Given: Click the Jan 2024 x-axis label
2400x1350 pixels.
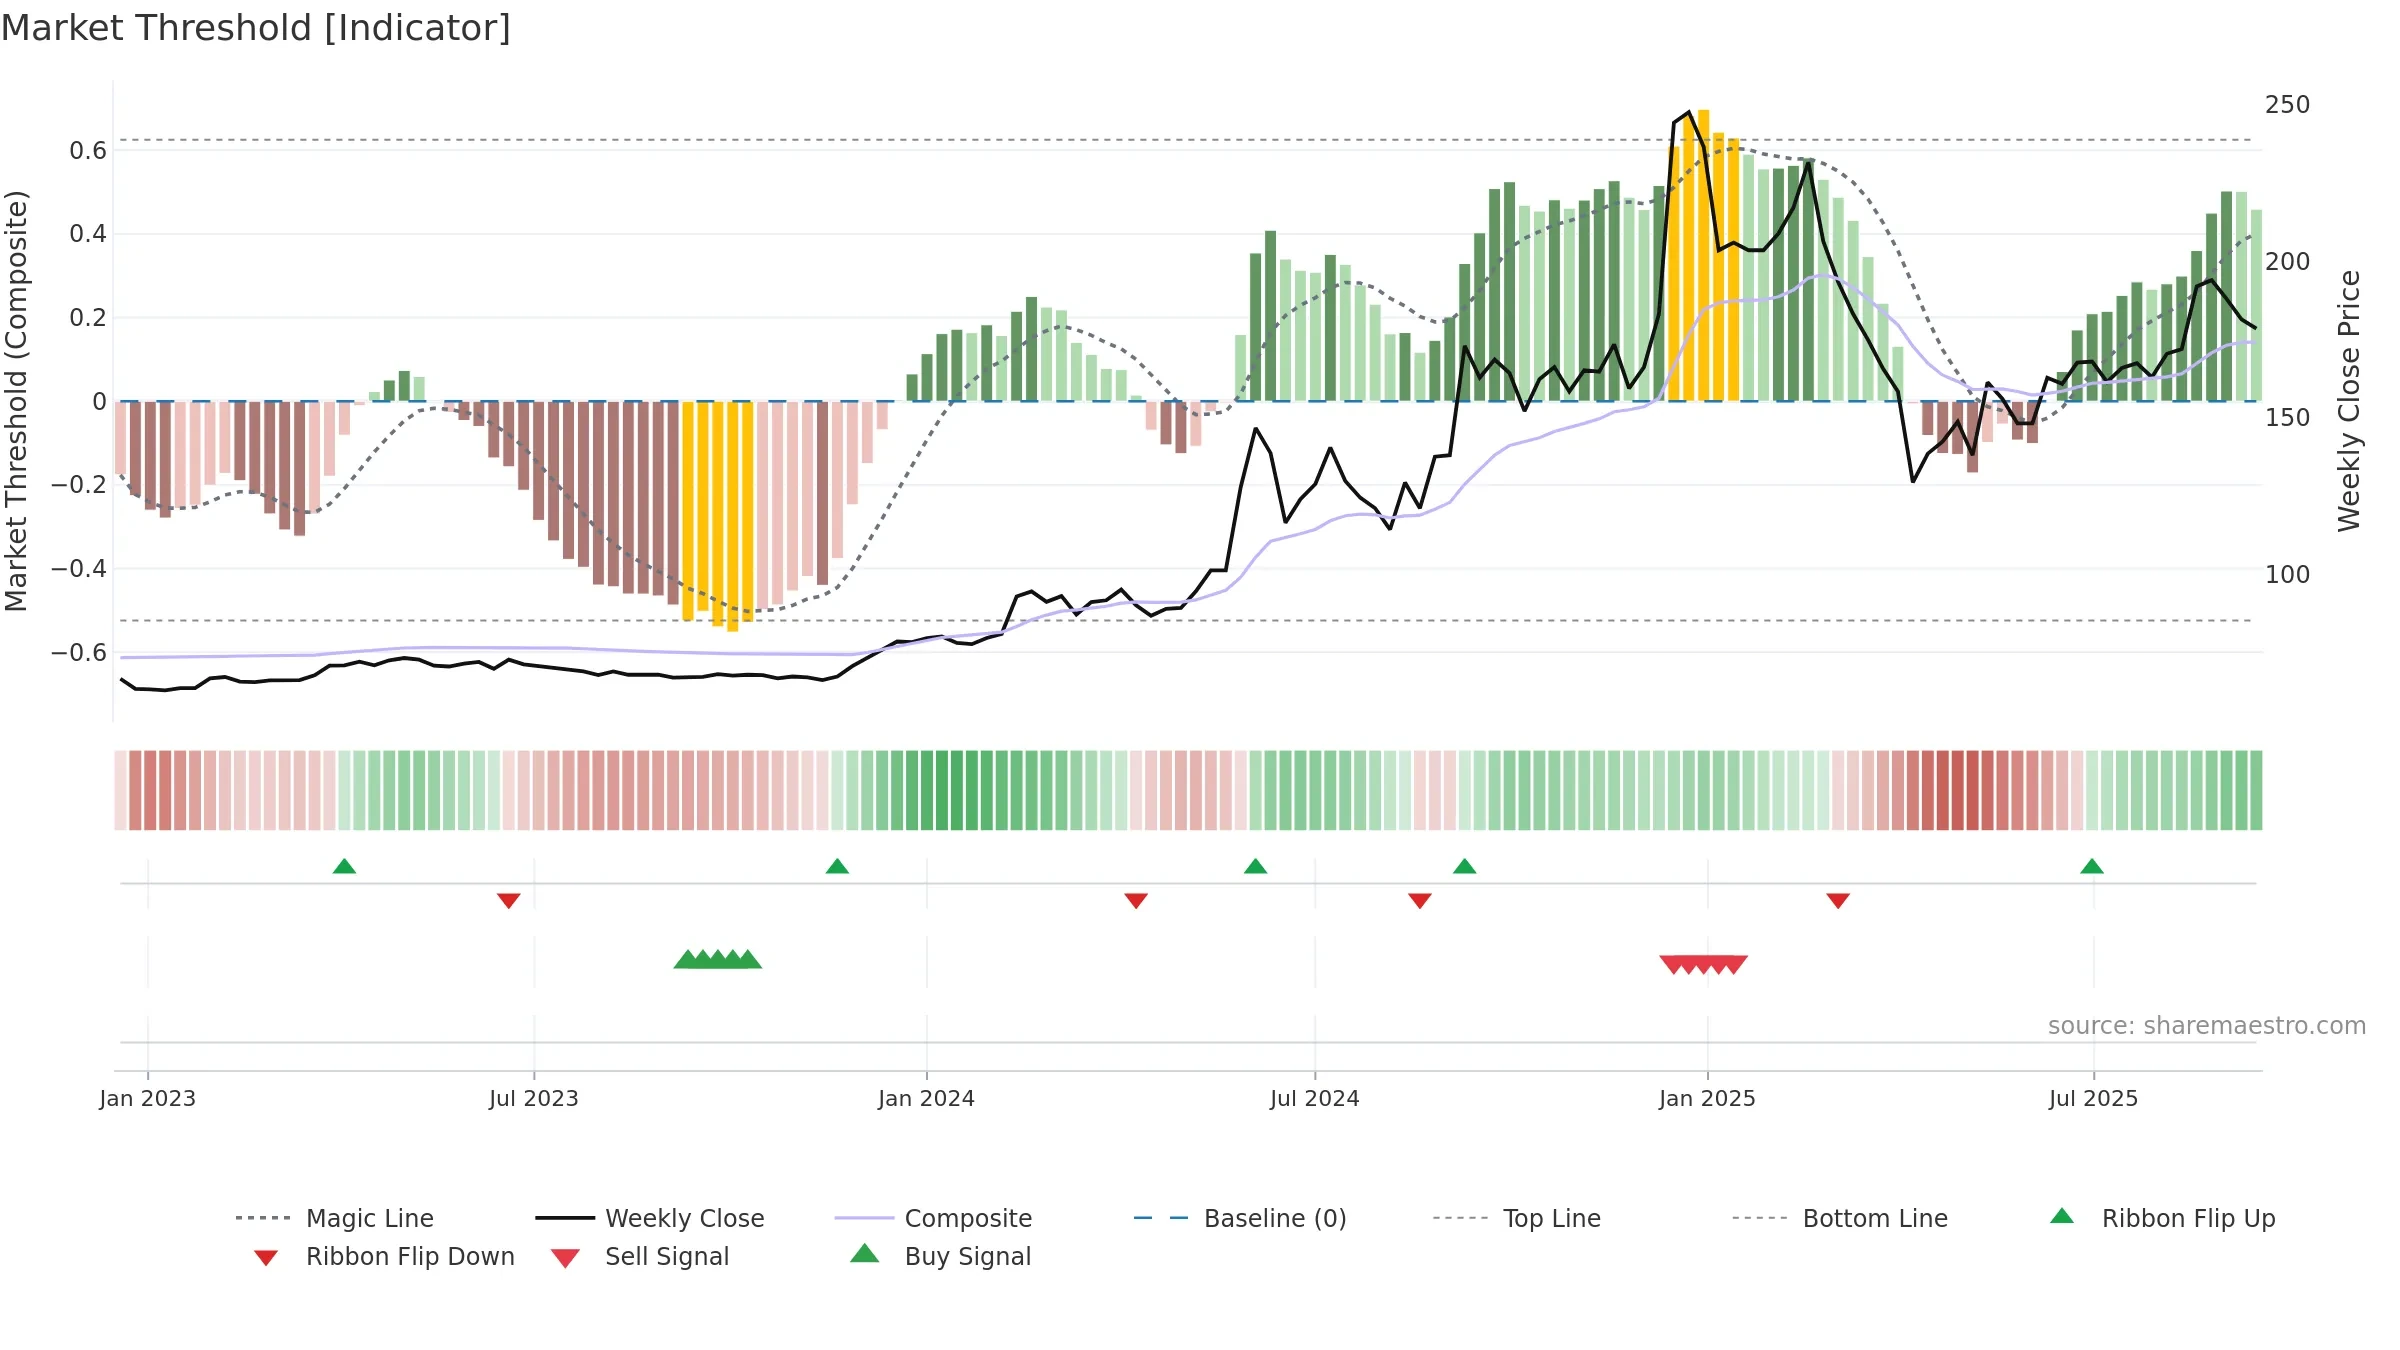Looking at the screenshot, I should (x=927, y=1098).
